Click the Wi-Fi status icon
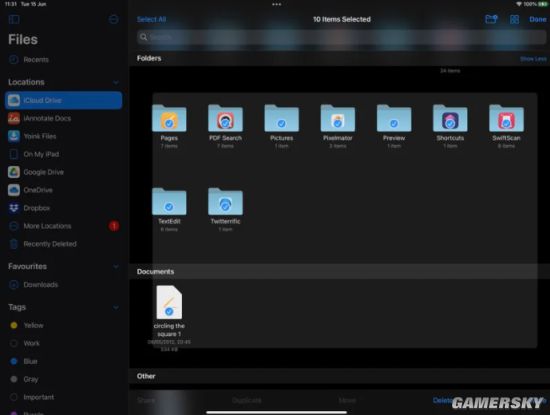550x415 pixels. tap(519, 4)
